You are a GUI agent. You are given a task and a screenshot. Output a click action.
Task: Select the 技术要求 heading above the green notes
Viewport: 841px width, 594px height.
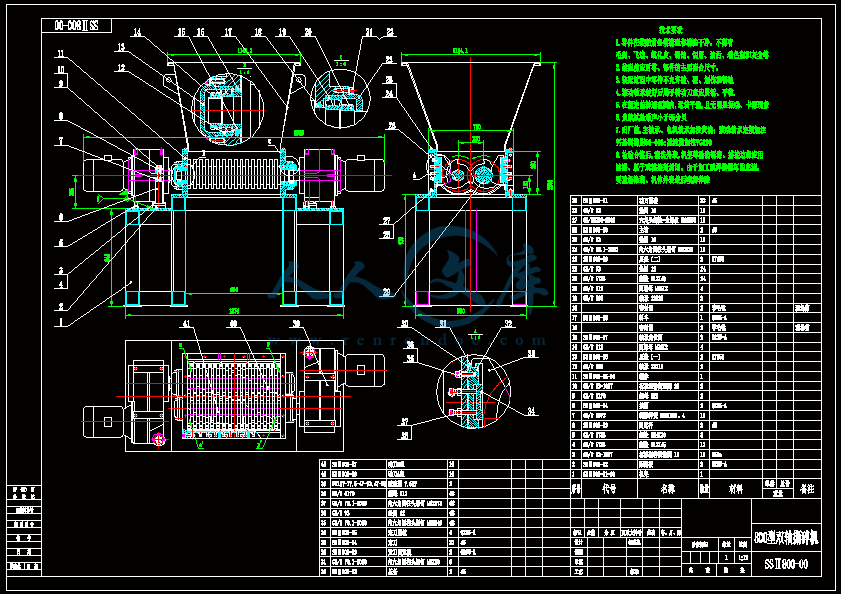(670, 30)
